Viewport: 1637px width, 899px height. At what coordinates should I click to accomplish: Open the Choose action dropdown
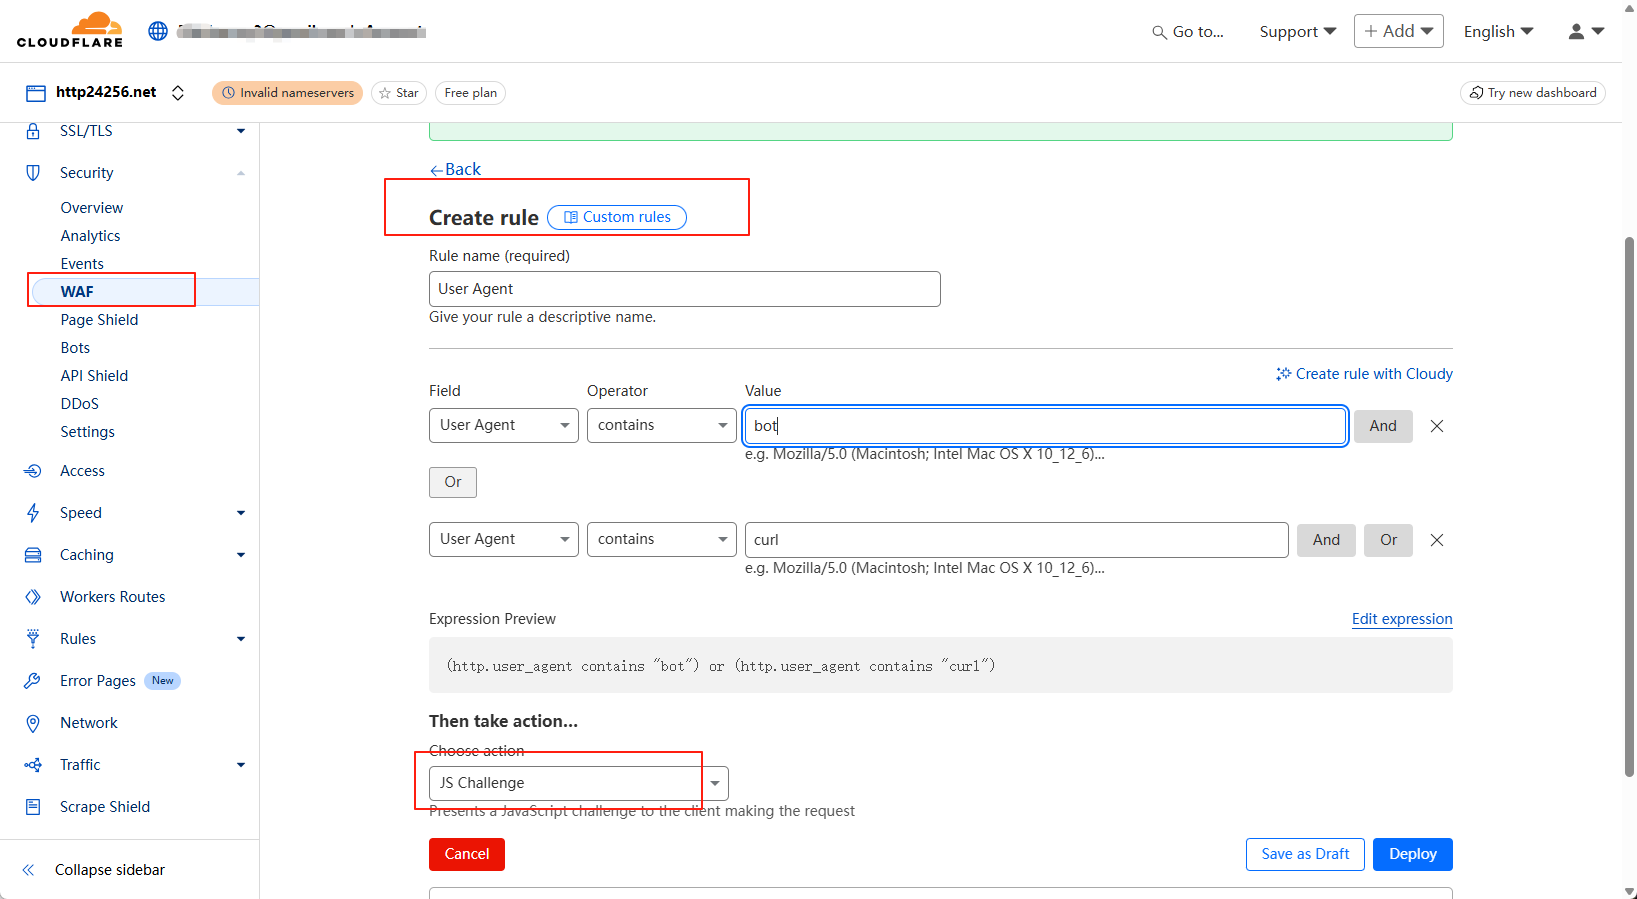point(579,783)
